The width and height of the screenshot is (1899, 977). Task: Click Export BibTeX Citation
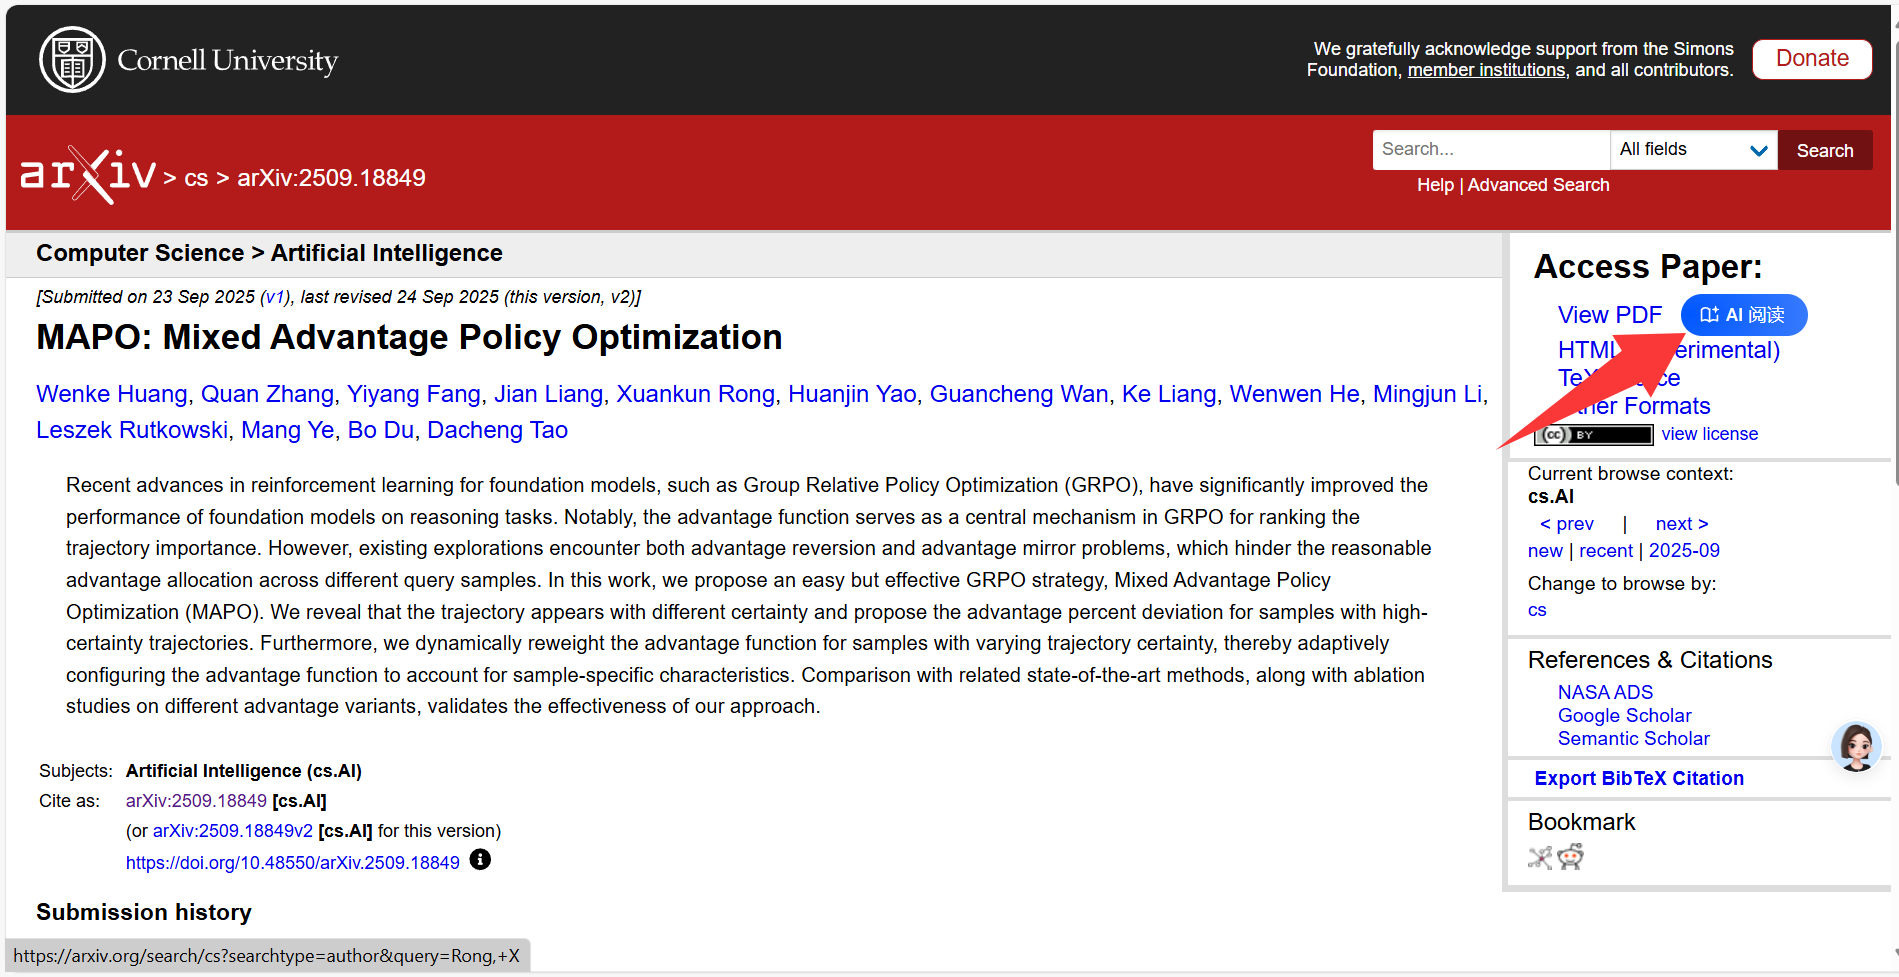[x=1639, y=778]
